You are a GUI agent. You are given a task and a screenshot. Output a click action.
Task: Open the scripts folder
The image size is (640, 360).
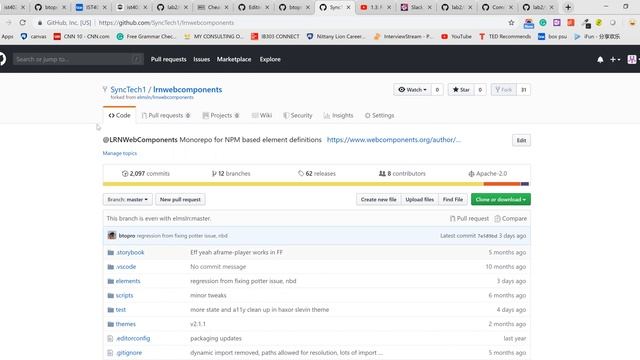pos(124,295)
